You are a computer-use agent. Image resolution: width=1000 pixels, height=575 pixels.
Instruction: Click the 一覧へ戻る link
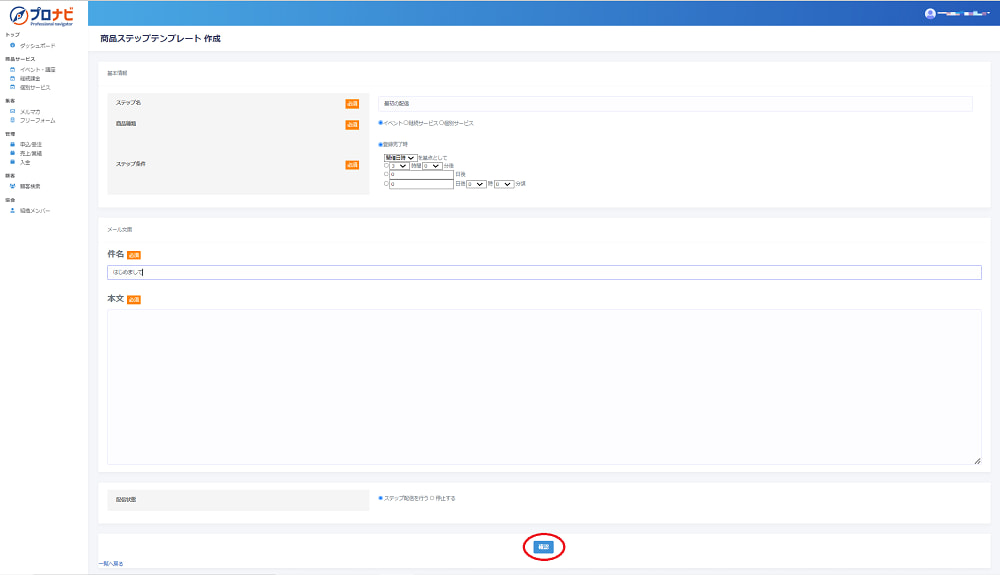[x=111, y=564]
